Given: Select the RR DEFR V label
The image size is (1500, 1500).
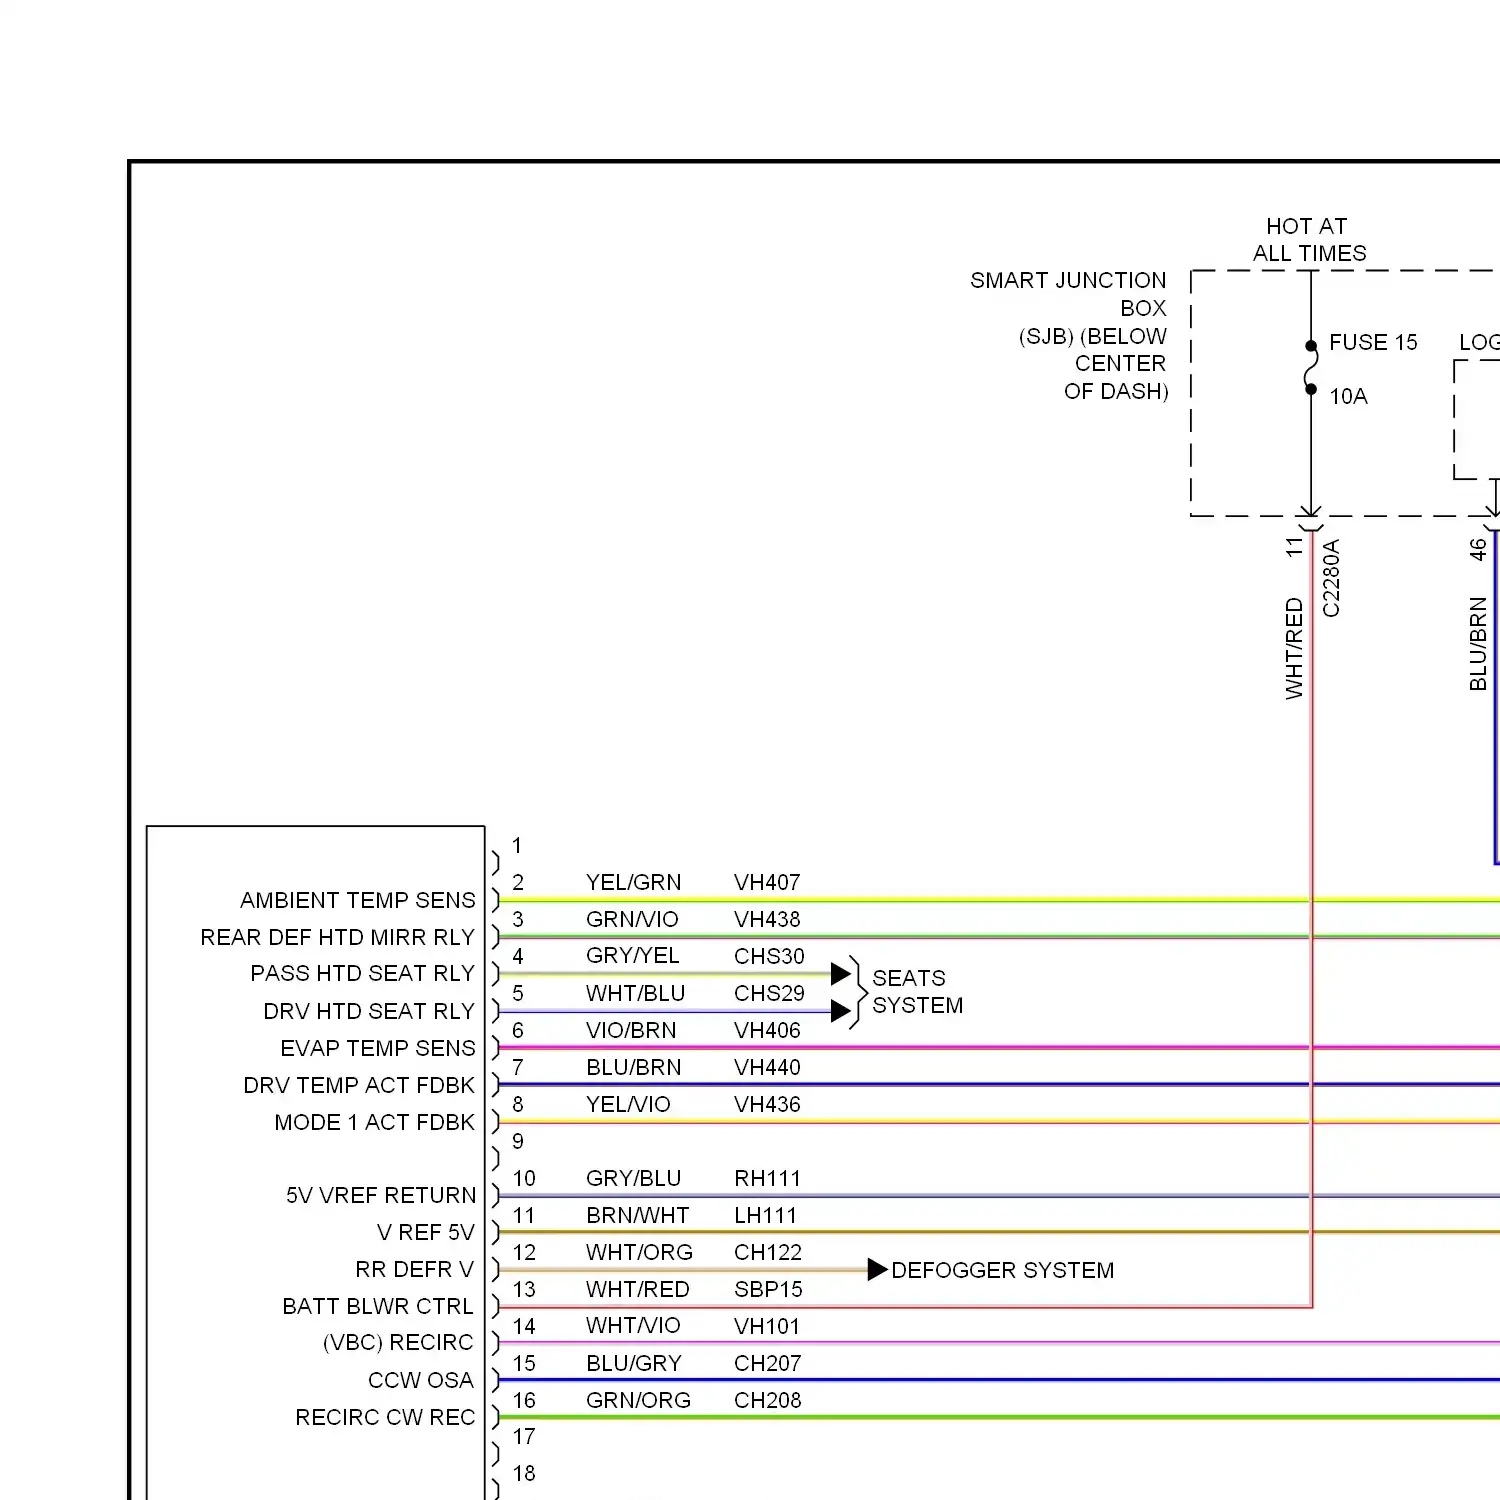Looking at the screenshot, I should pos(415,1269).
